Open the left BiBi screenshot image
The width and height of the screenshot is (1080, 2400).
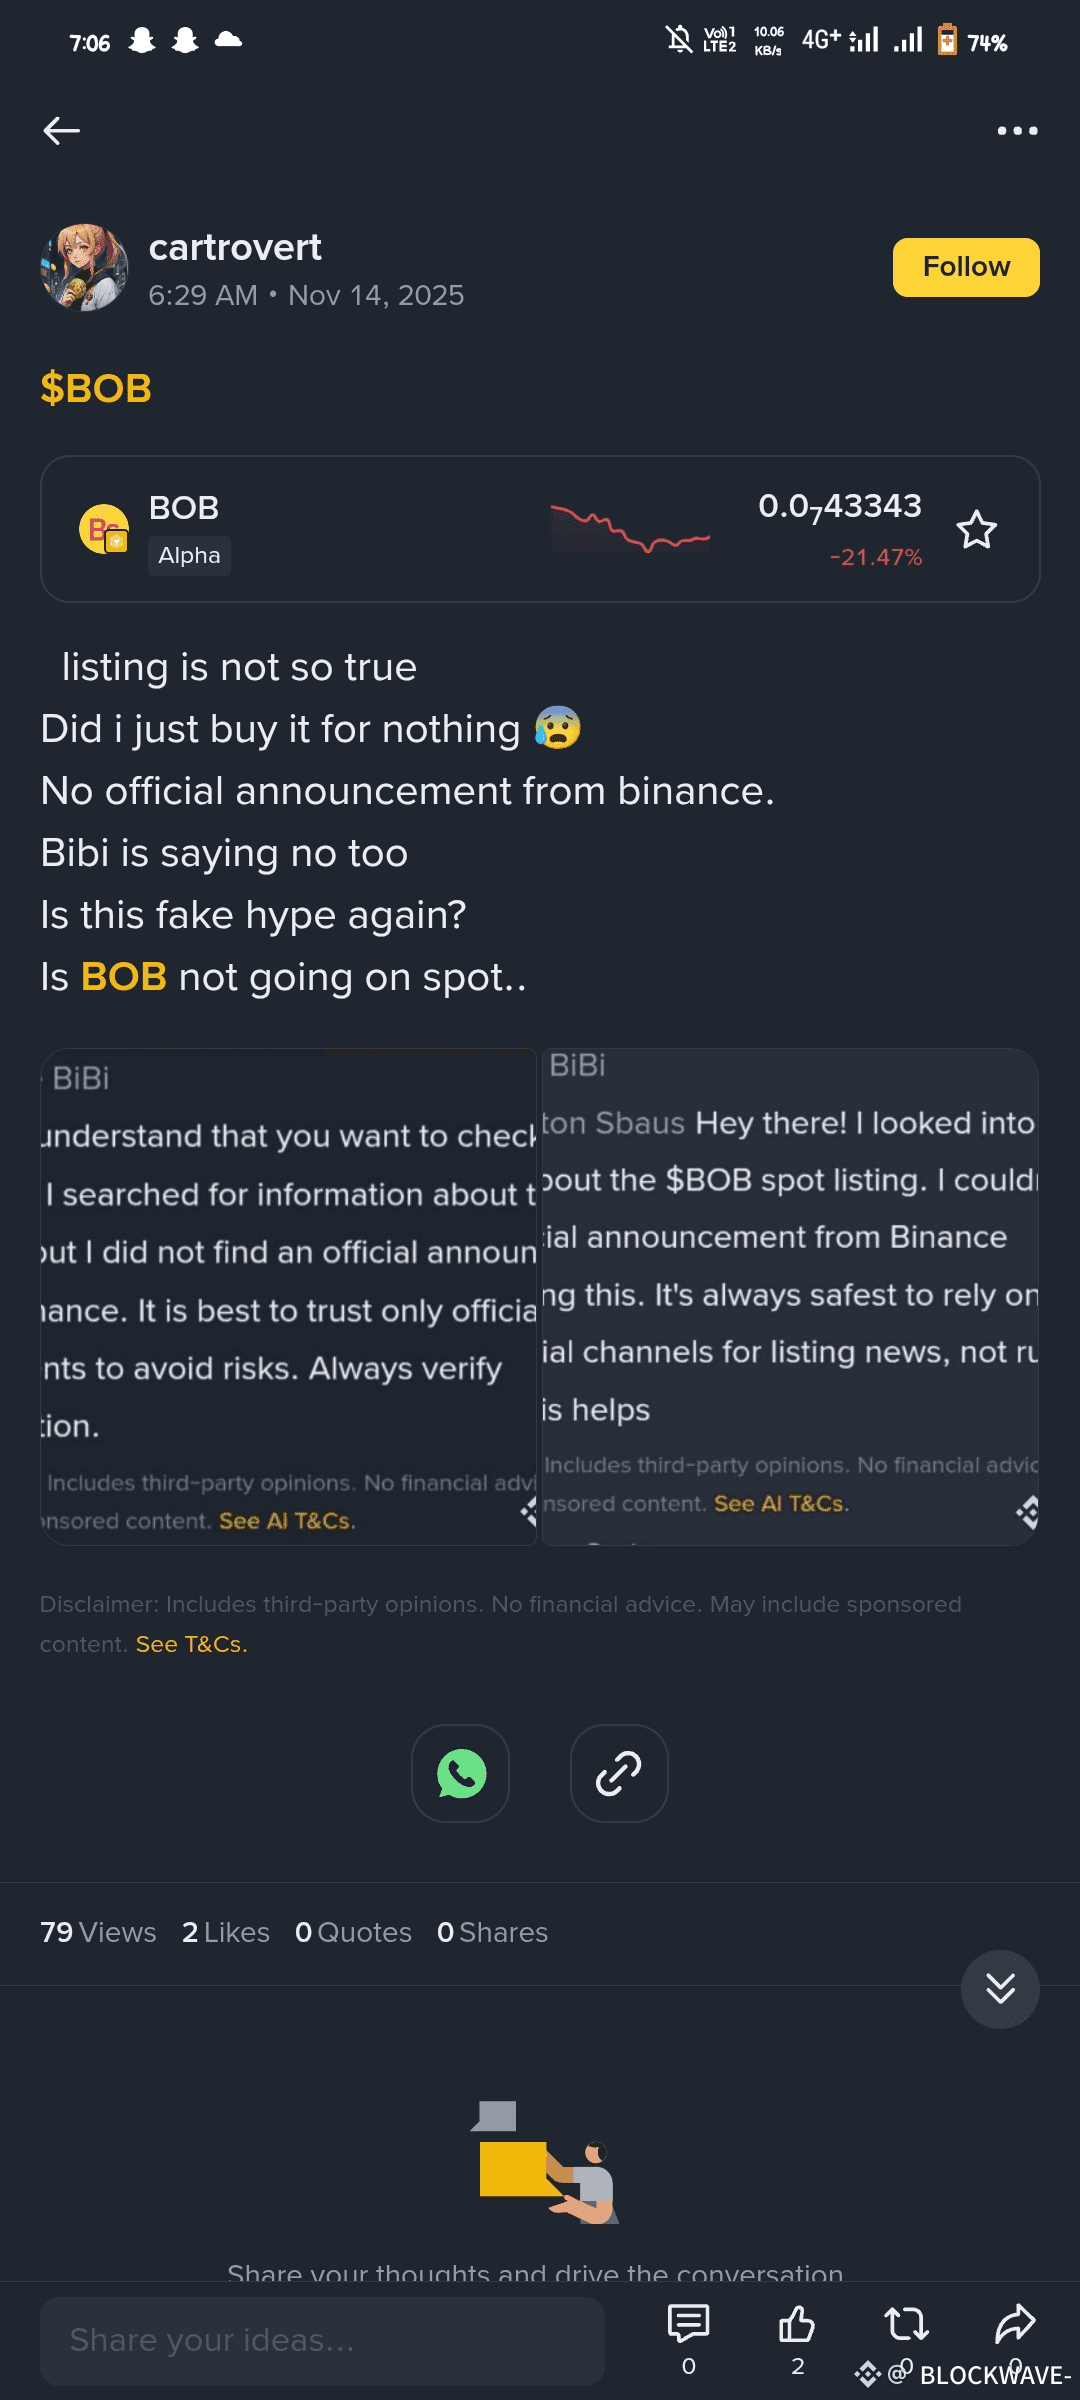coord(288,1296)
